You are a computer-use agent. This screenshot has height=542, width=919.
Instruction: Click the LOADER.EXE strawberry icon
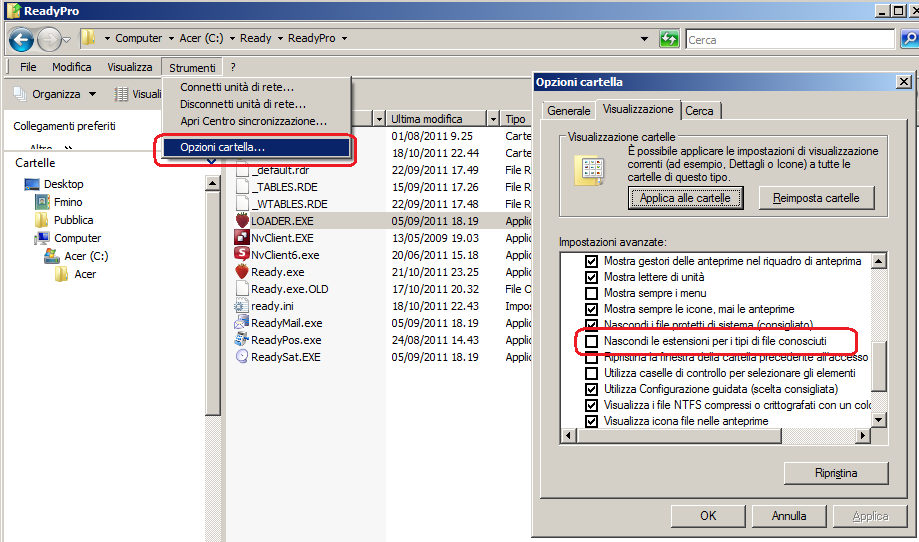click(242, 221)
